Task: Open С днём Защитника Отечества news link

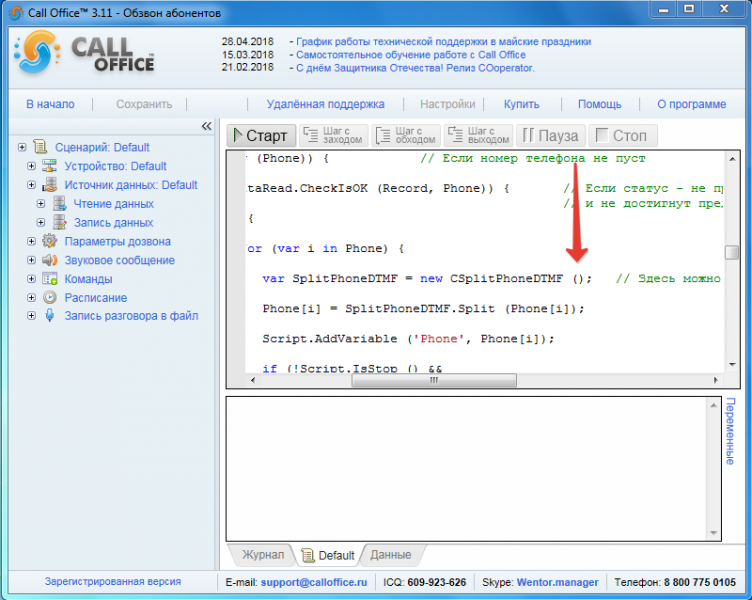Action: 415,68
